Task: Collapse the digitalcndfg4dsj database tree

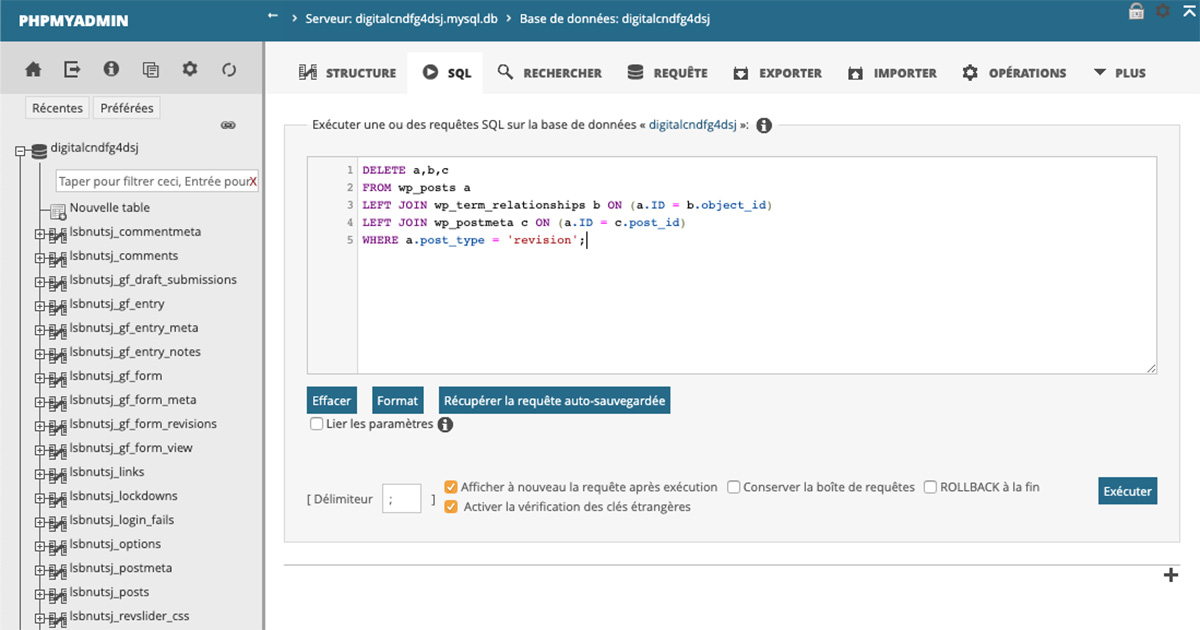Action: click(20, 152)
